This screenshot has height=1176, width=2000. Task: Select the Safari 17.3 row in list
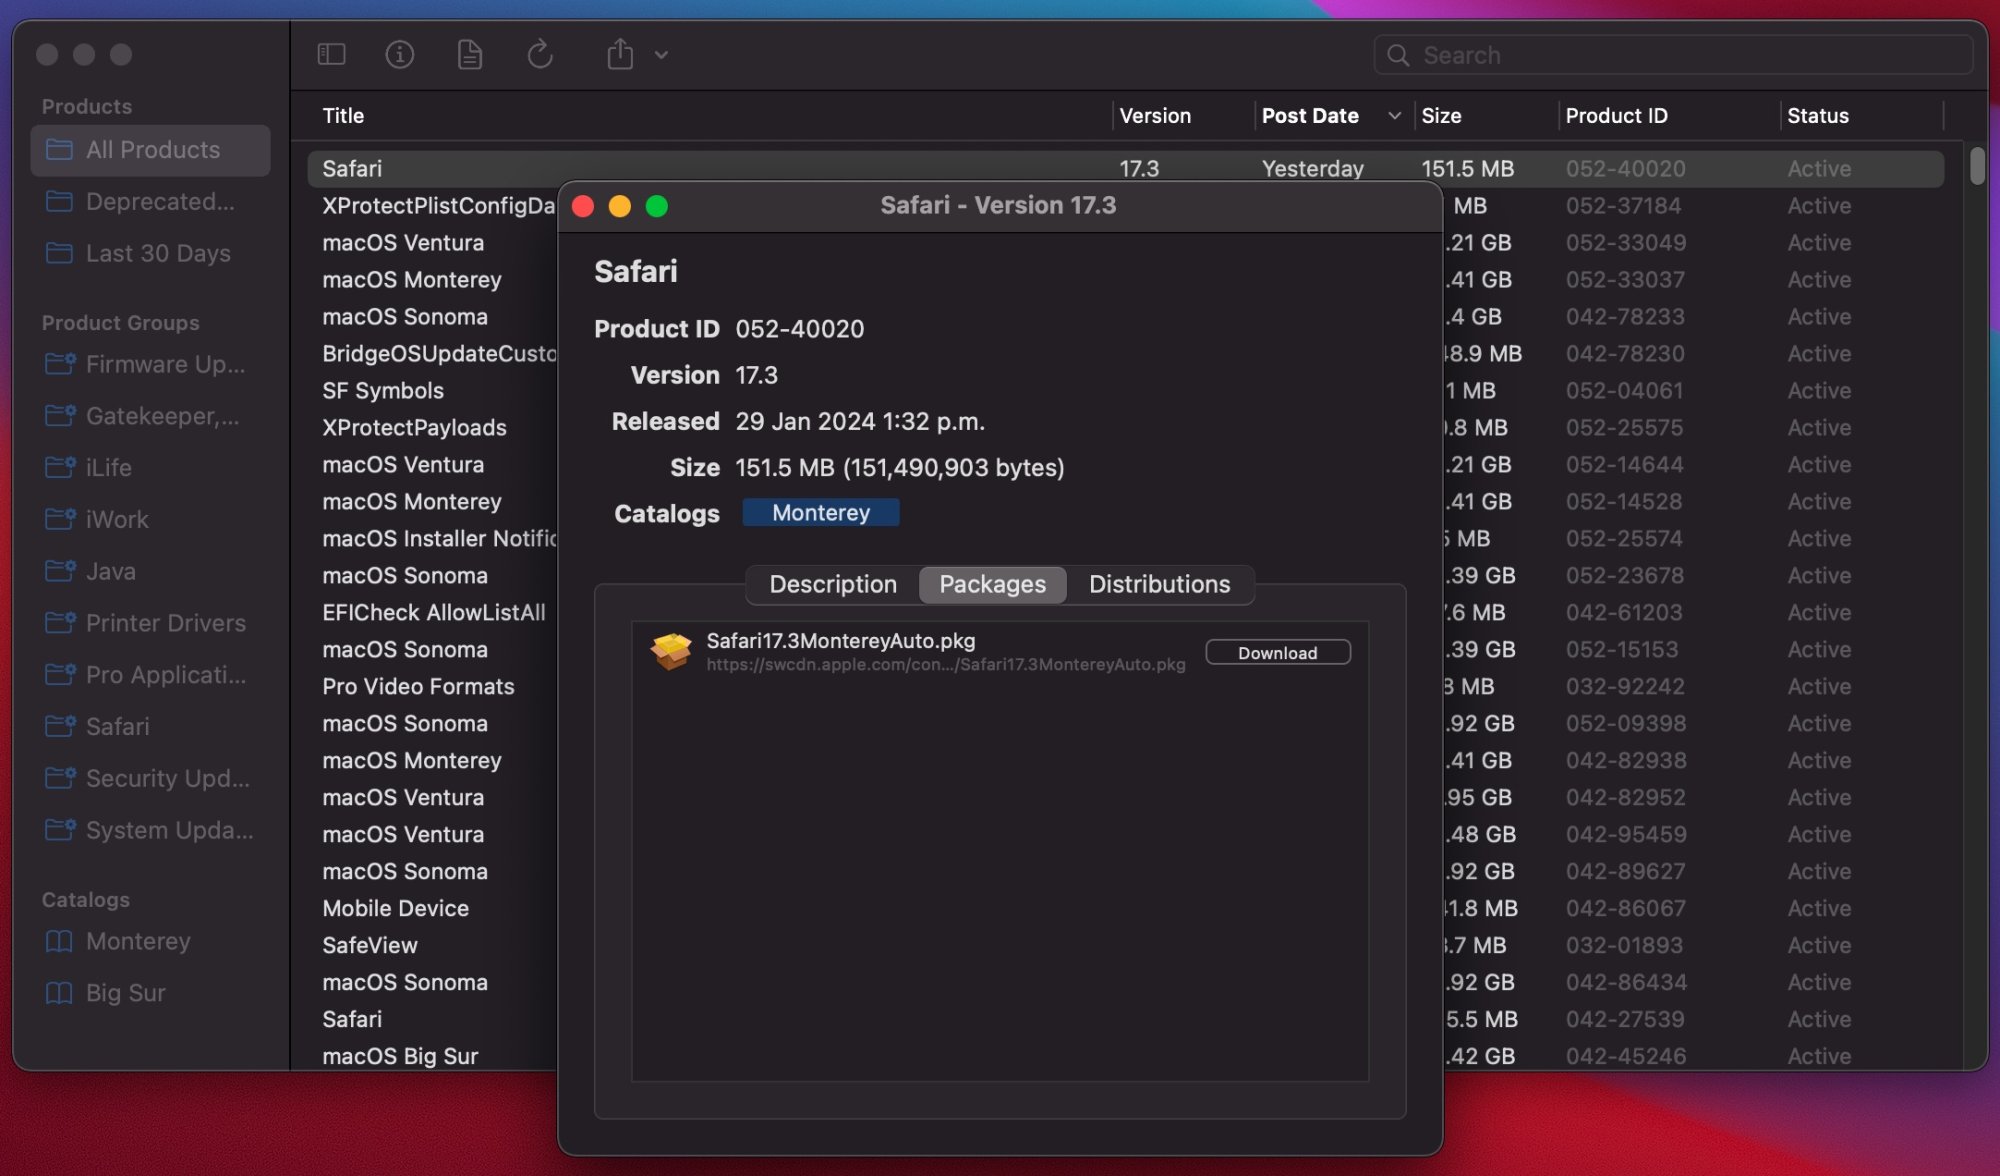pos(1125,169)
